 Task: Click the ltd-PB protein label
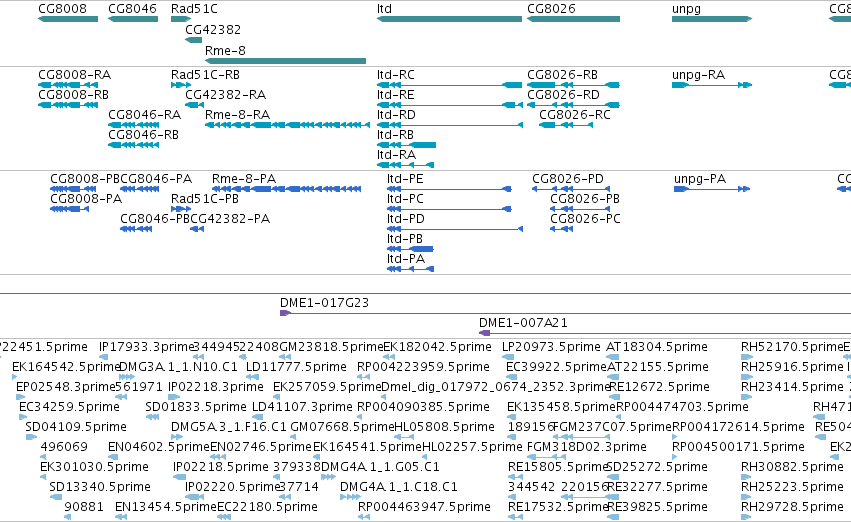405,239
